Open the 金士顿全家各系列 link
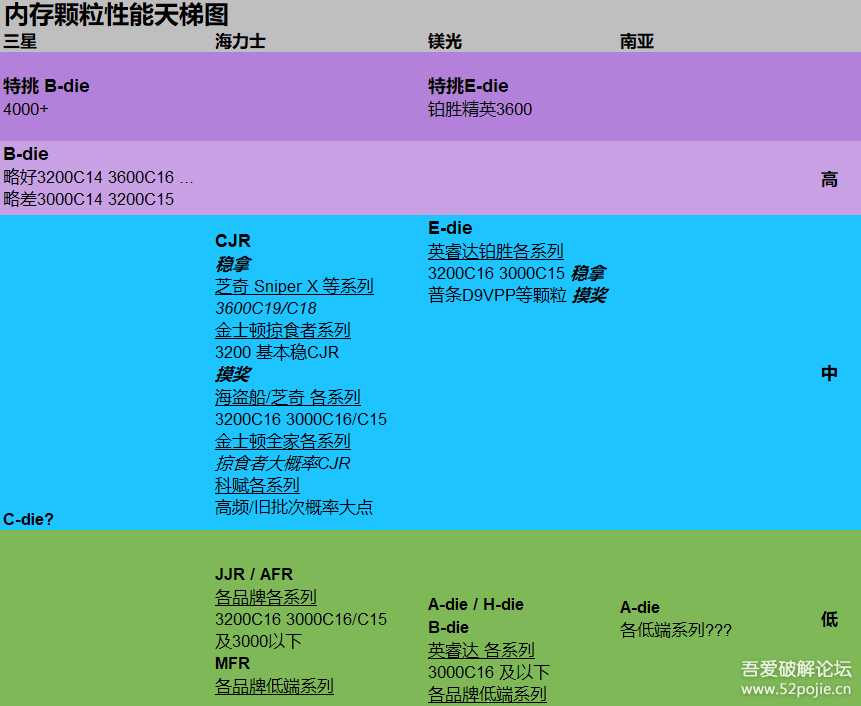Image resolution: width=861 pixels, height=706 pixels. (x=282, y=441)
